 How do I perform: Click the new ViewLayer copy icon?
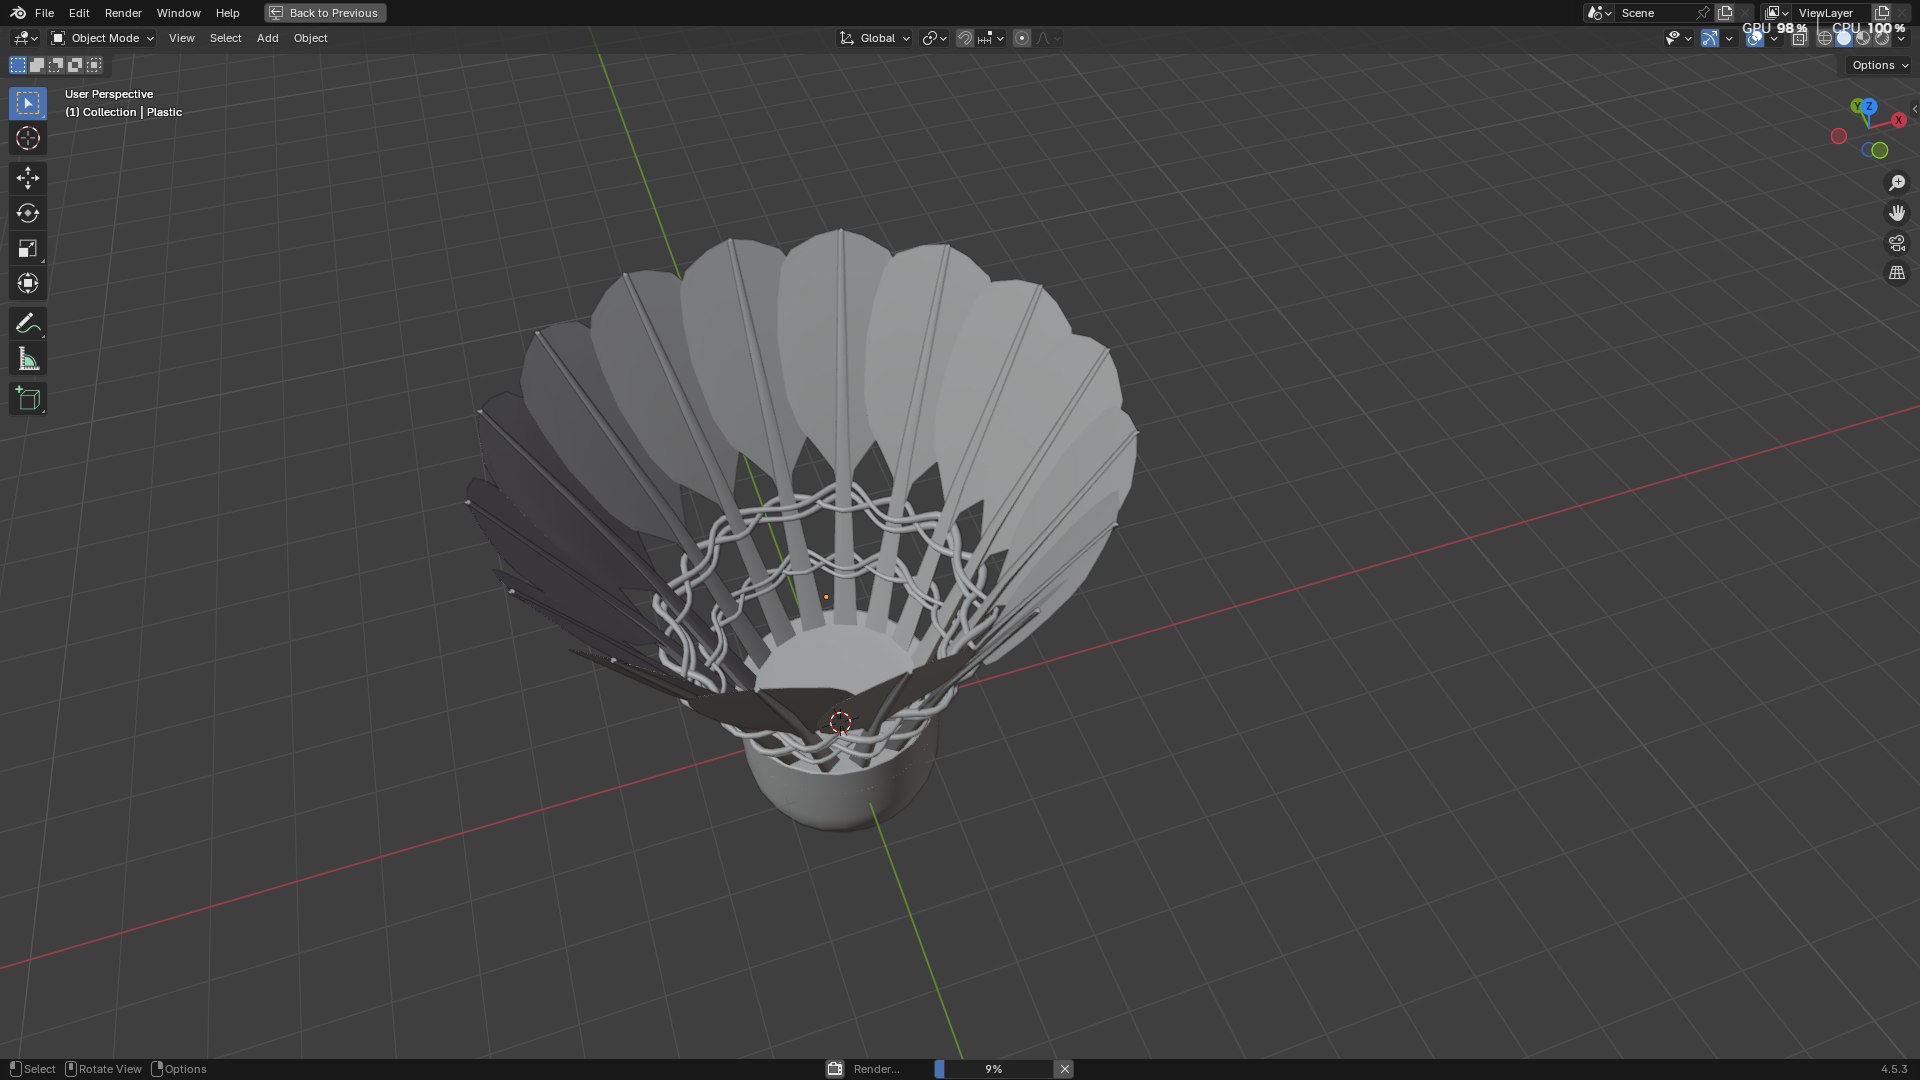click(1881, 13)
